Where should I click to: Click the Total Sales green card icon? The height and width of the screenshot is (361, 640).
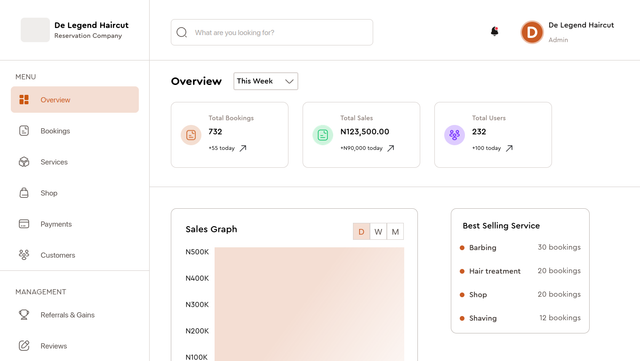(323, 135)
